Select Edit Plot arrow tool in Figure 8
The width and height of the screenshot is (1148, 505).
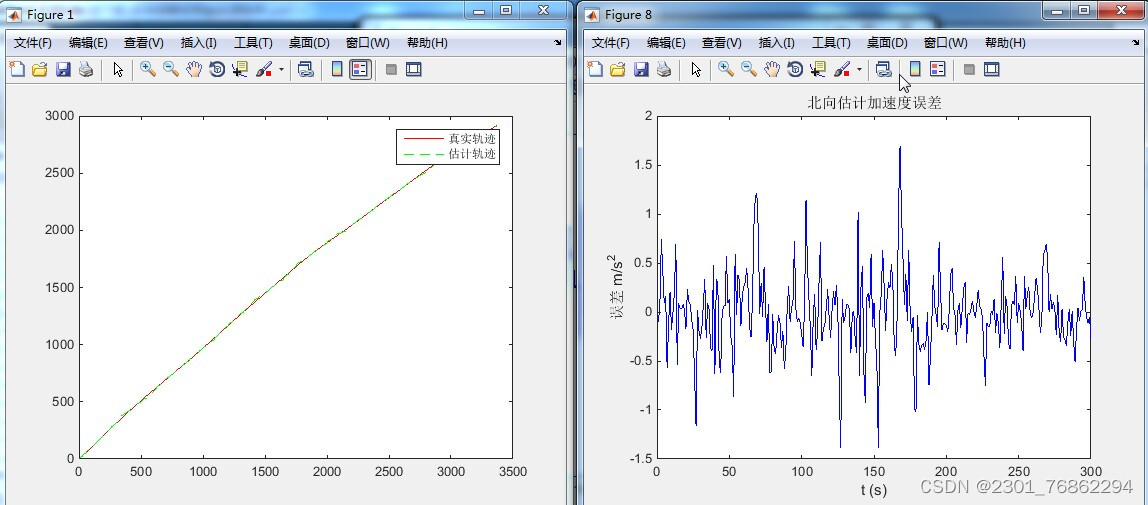(x=696, y=70)
